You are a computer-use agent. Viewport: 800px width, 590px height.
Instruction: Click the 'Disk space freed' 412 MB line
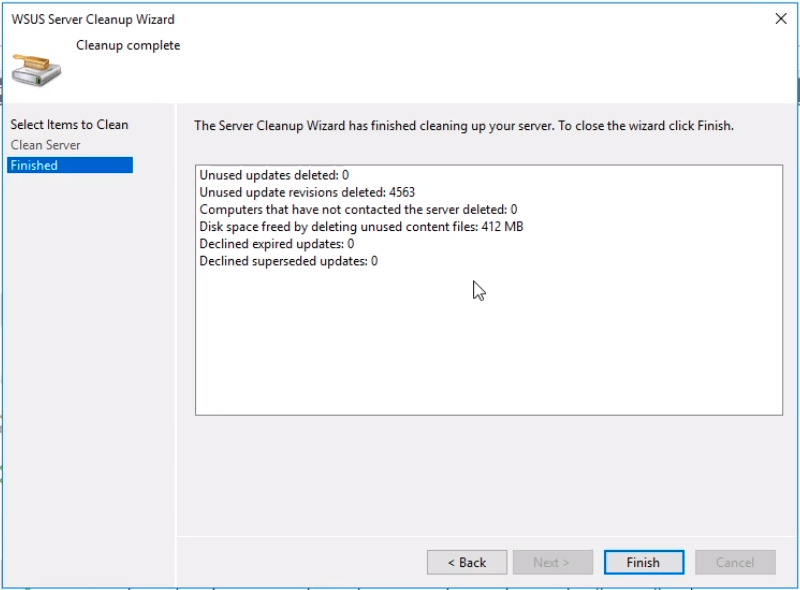click(x=361, y=226)
